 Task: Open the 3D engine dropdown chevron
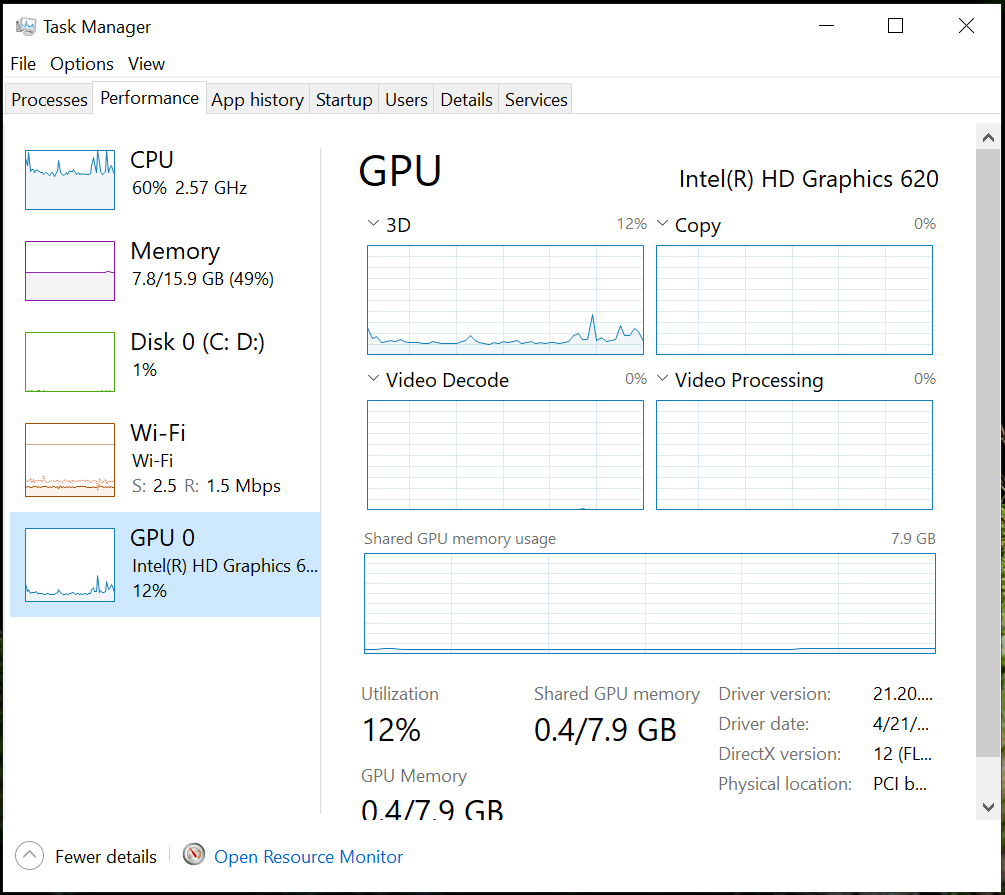(x=373, y=224)
